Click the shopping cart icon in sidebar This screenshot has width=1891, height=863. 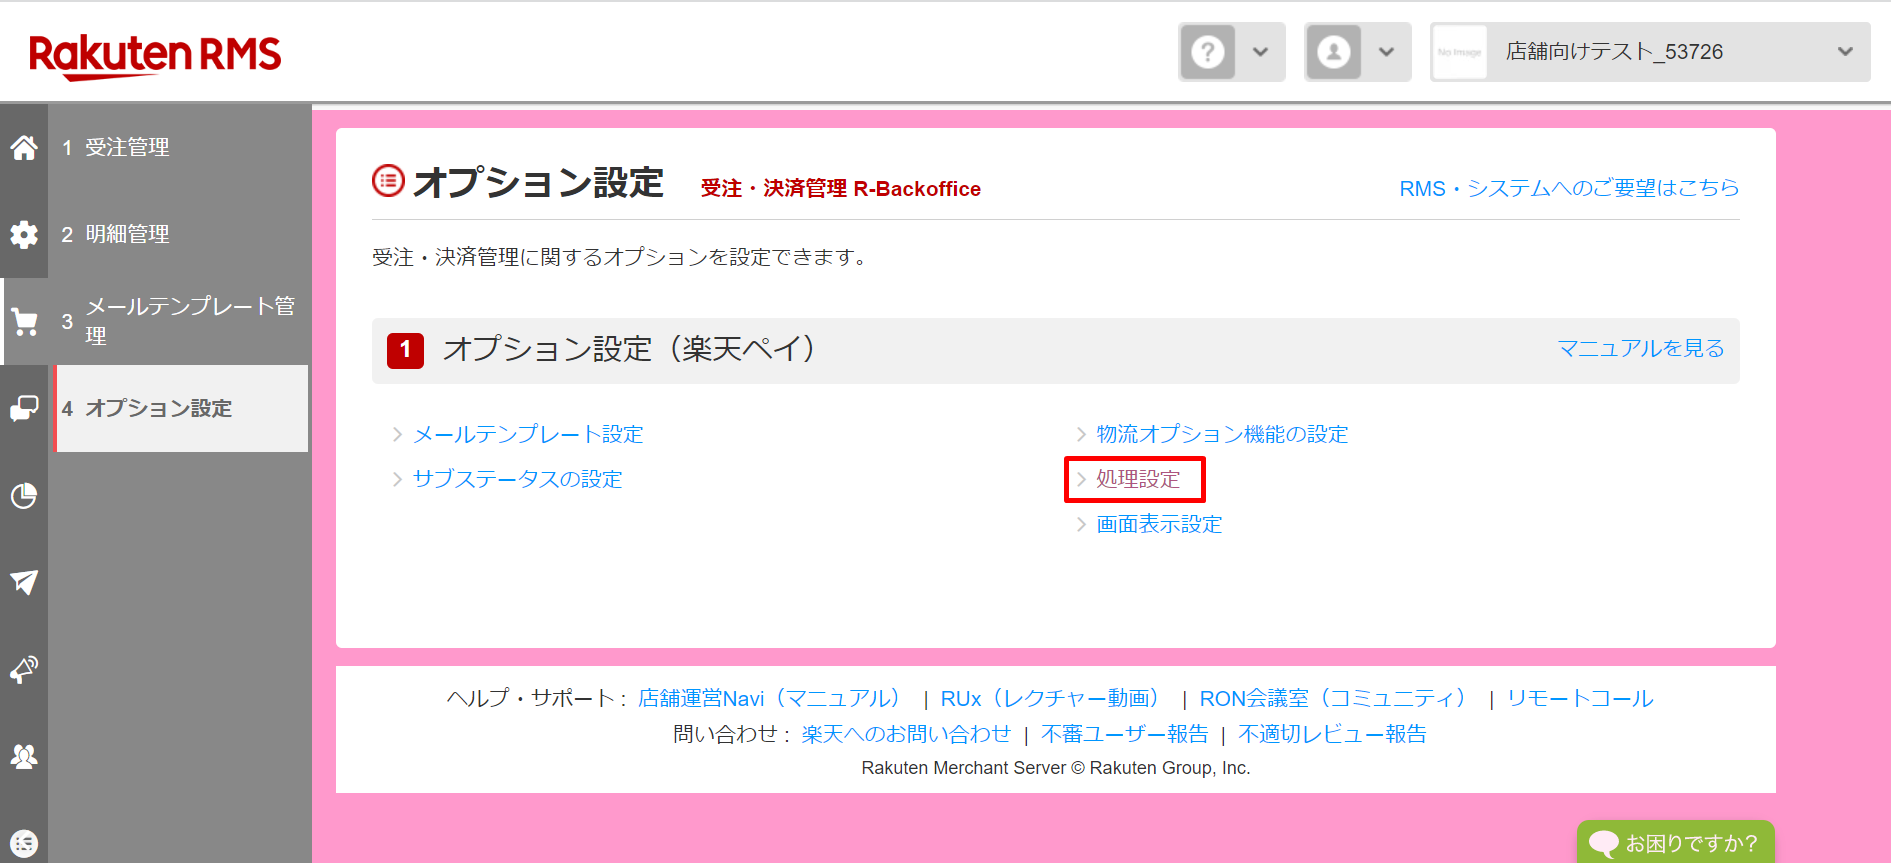pyautogui.click(x=24, y=322)
